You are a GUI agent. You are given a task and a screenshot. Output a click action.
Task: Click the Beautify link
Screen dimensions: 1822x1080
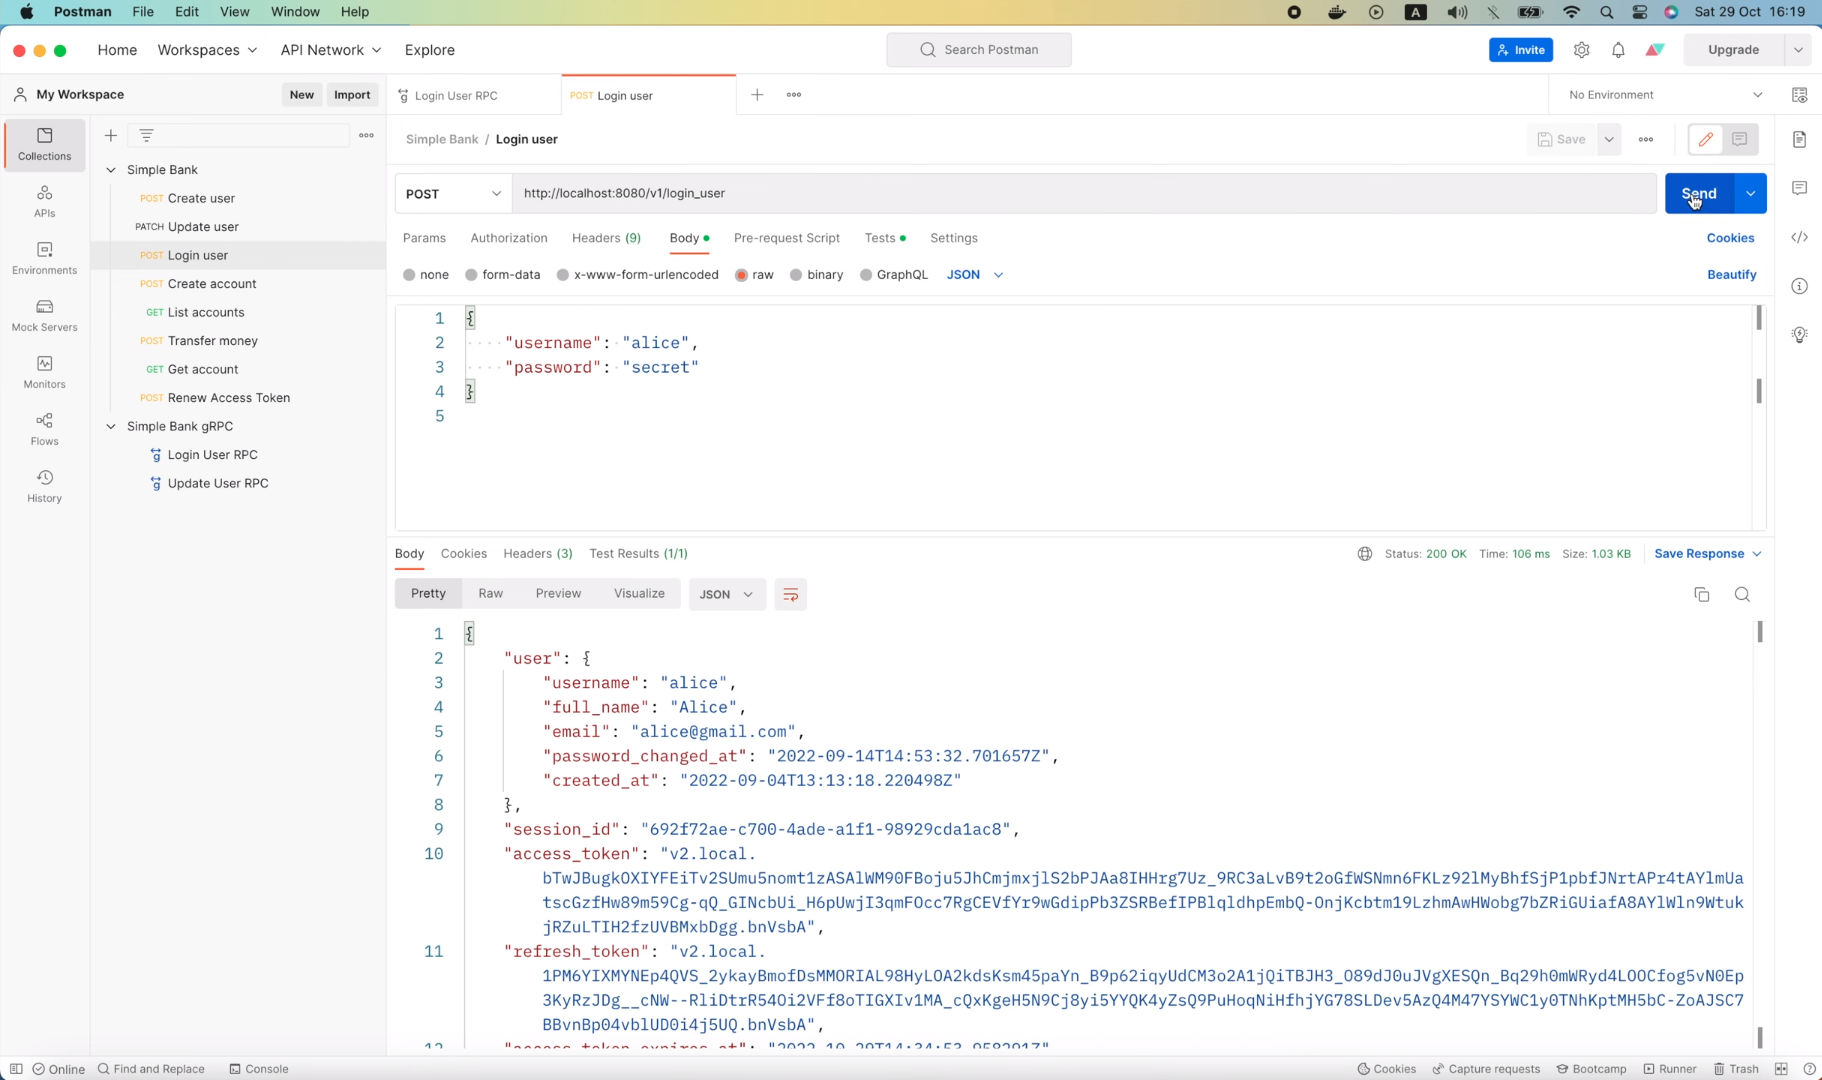1731,274
